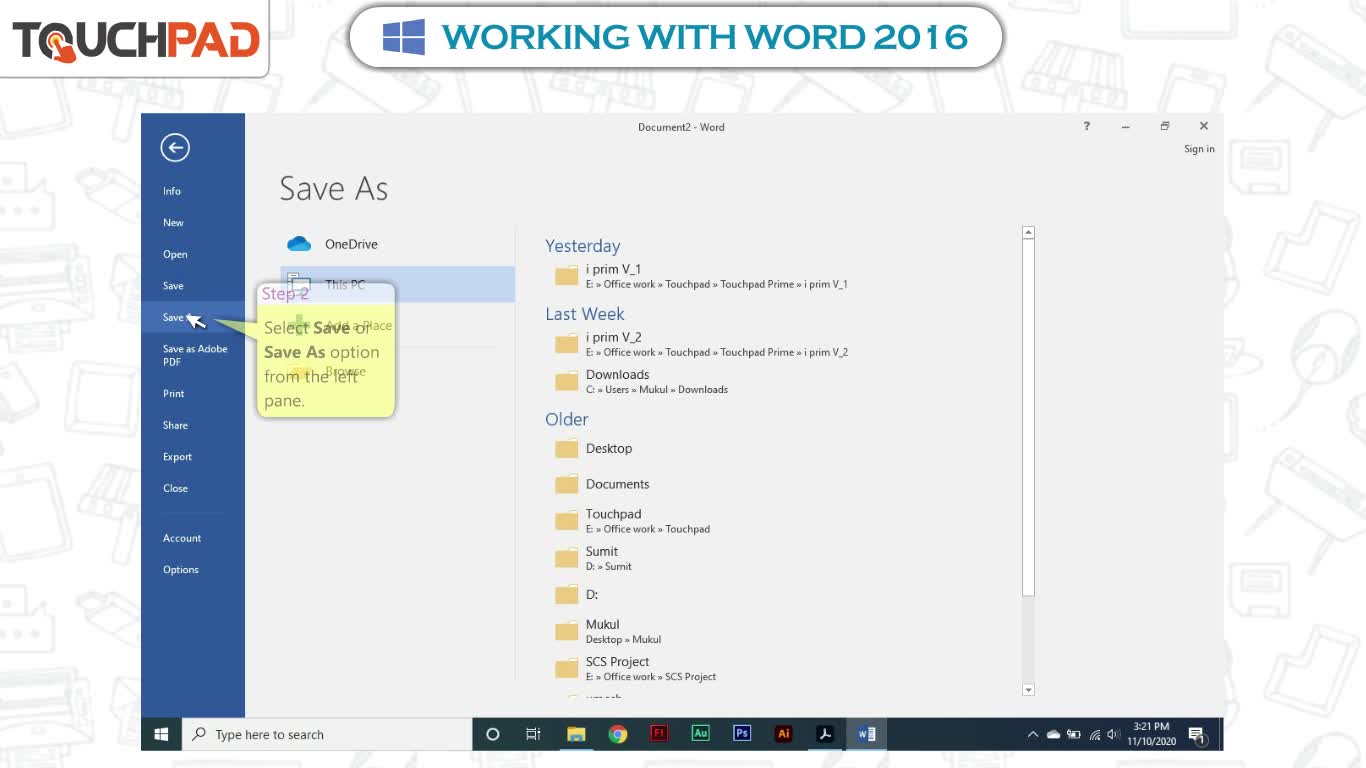This screenshot has height=768, width=1366.
Task: Click the Word taskbar icon
Action: (x=866, y=734)
